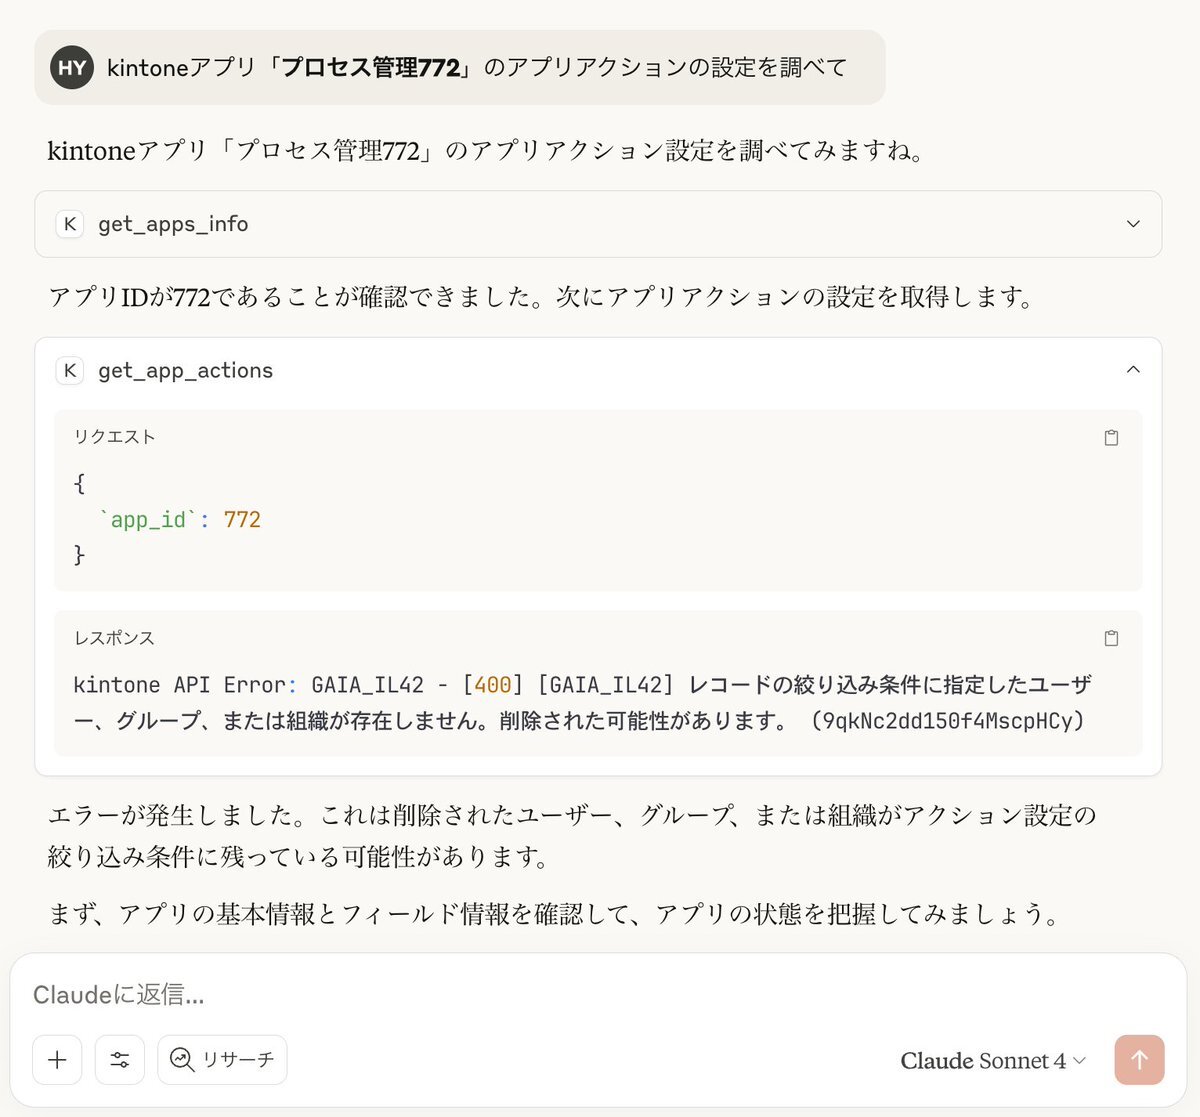Open the Claude Sonnet 4 model selector
The width and height of the screenshot is (1200, 1117).
tap(993, 1060)
